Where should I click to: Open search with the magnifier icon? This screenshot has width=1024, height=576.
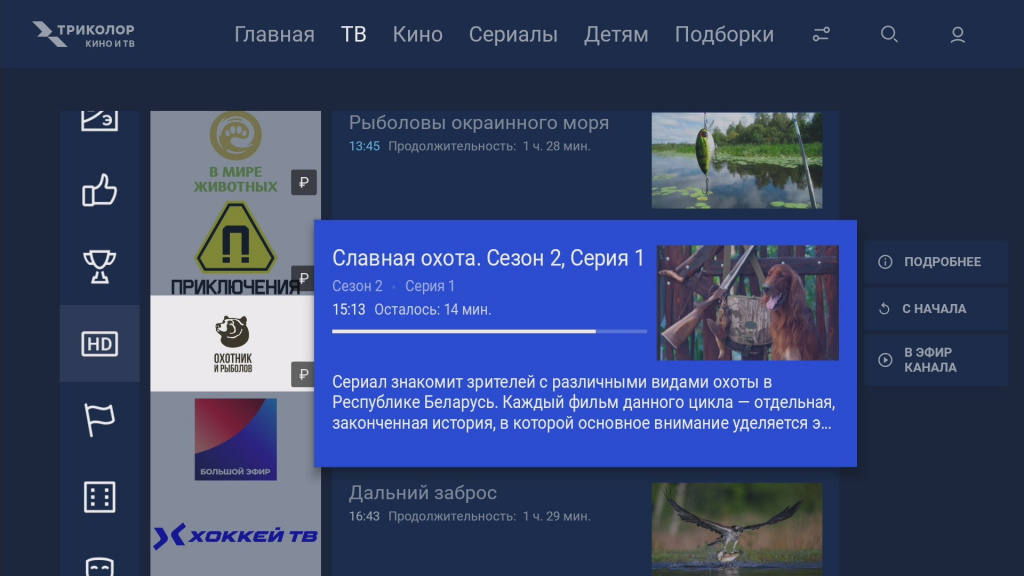click(x=889, y=34)
